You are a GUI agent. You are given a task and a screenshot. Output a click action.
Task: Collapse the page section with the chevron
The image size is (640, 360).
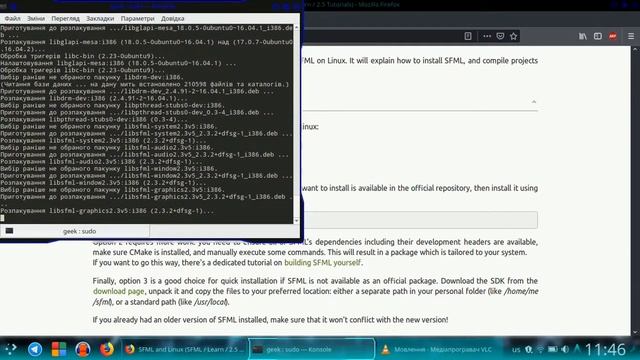tap(534, 101)
